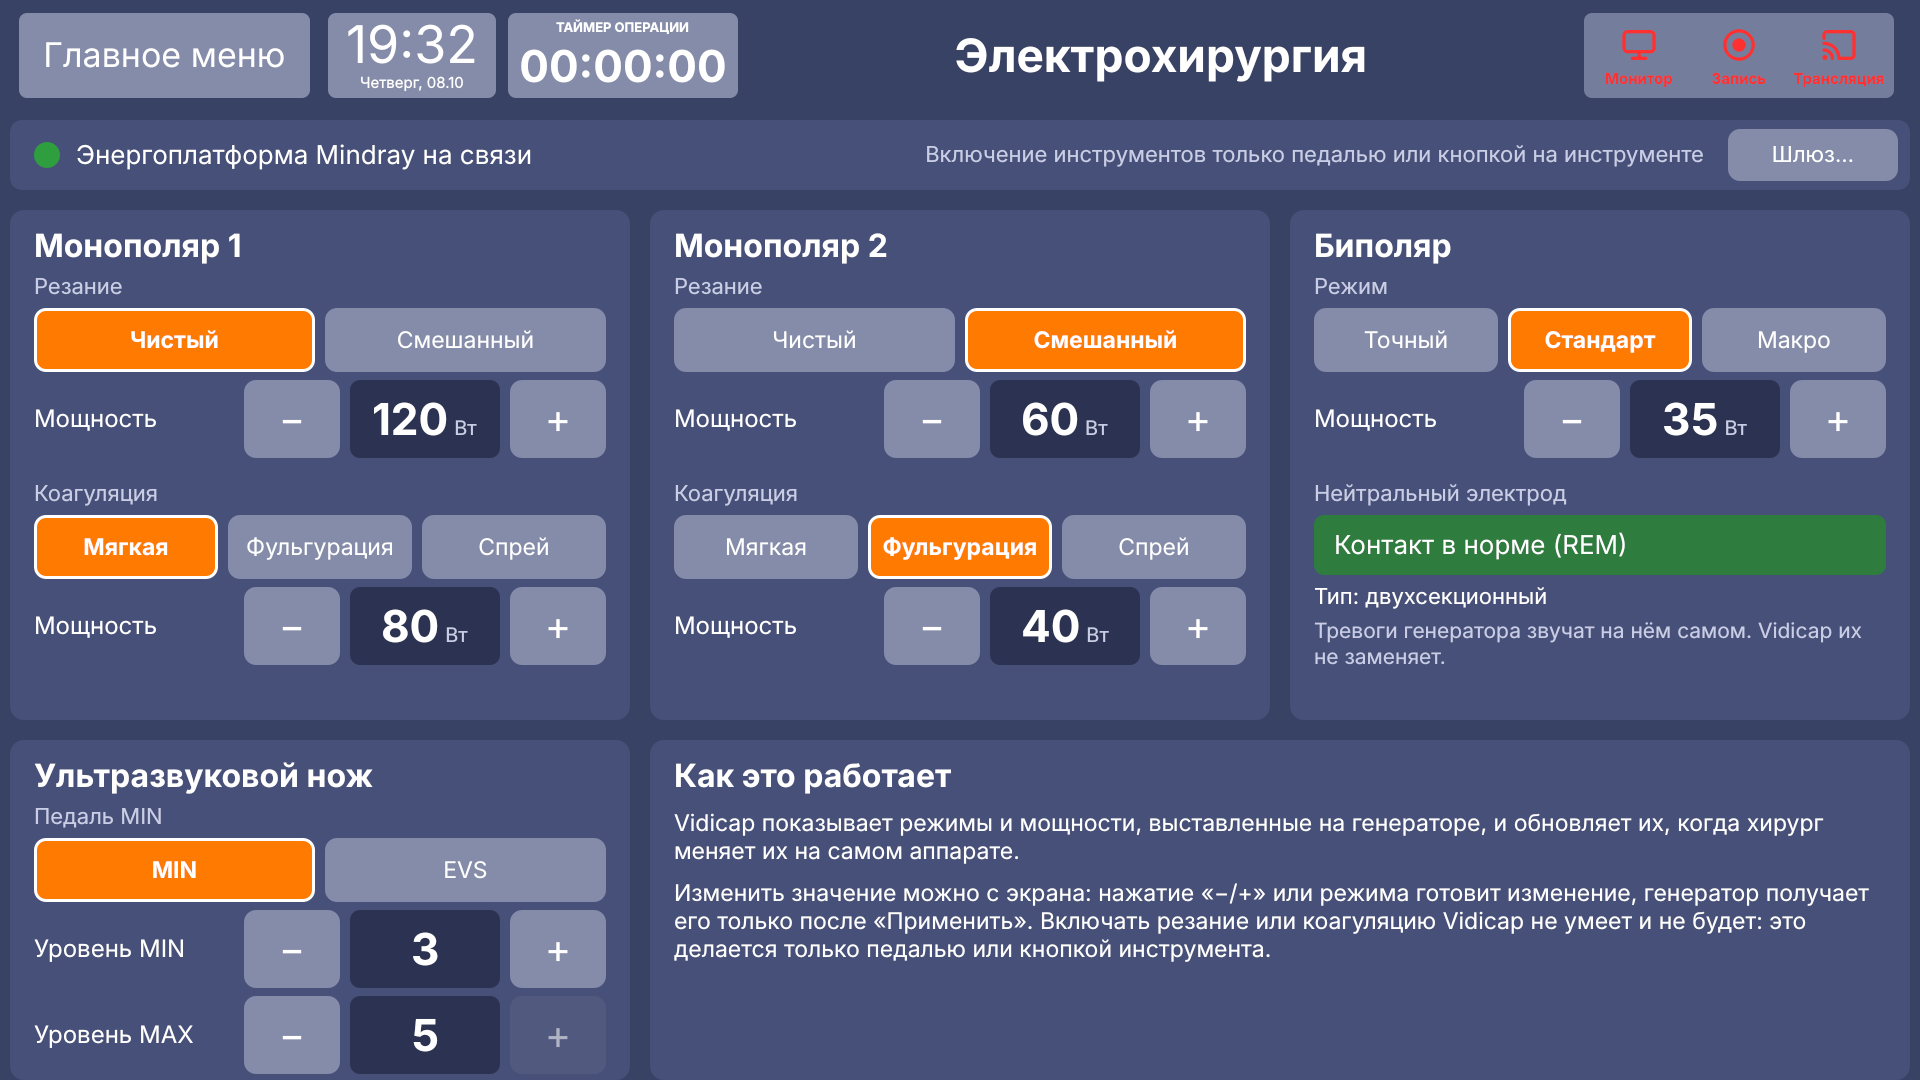Screen dimensions: 1920x1080
Task: Decrease Монополяр 1 coagulation power
Action: tap(291, 626)
